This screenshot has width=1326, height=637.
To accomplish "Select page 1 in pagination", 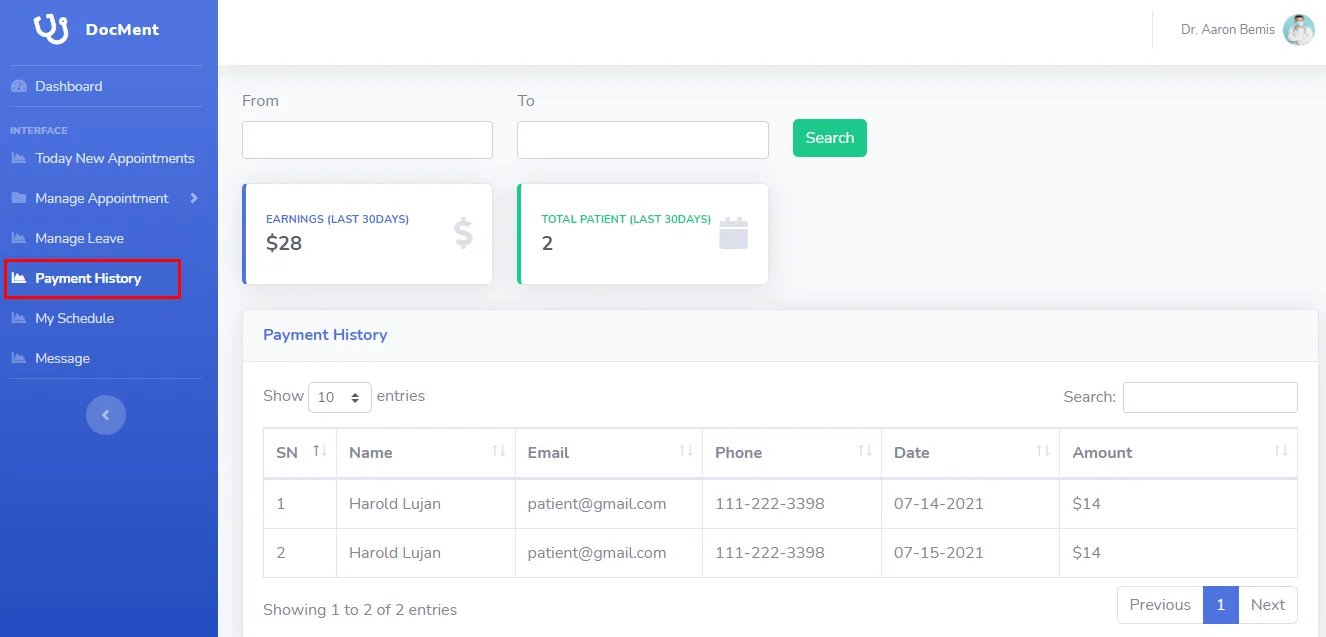I will click(1221, 605).
